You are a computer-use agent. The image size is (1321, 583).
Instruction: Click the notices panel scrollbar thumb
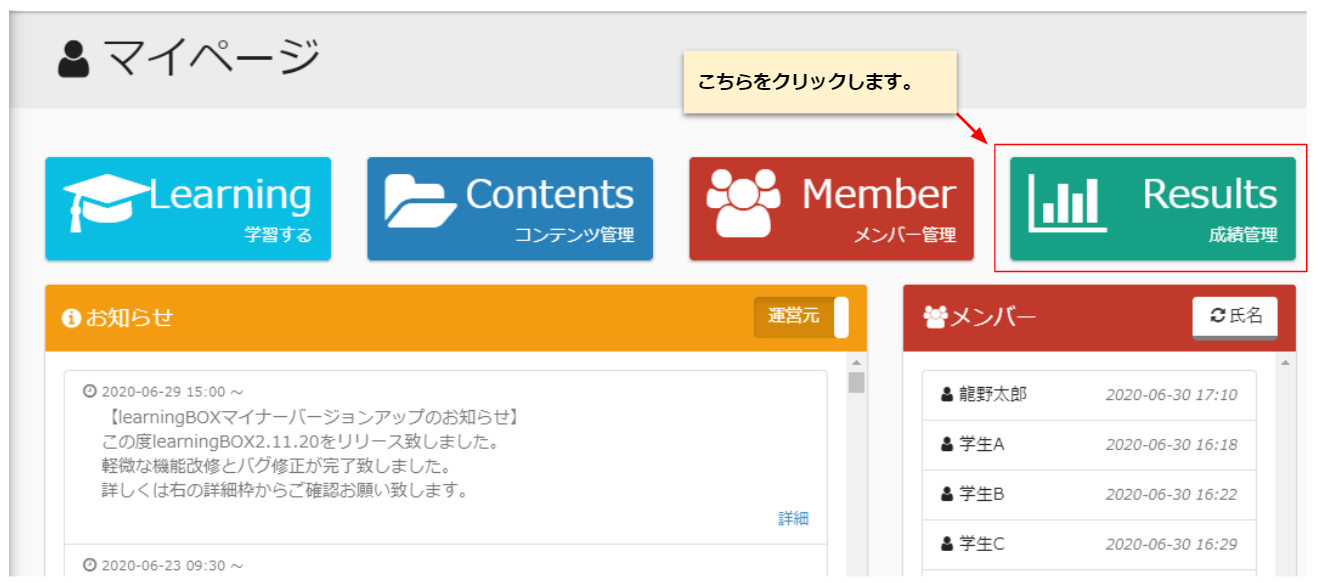click(856, 383)
